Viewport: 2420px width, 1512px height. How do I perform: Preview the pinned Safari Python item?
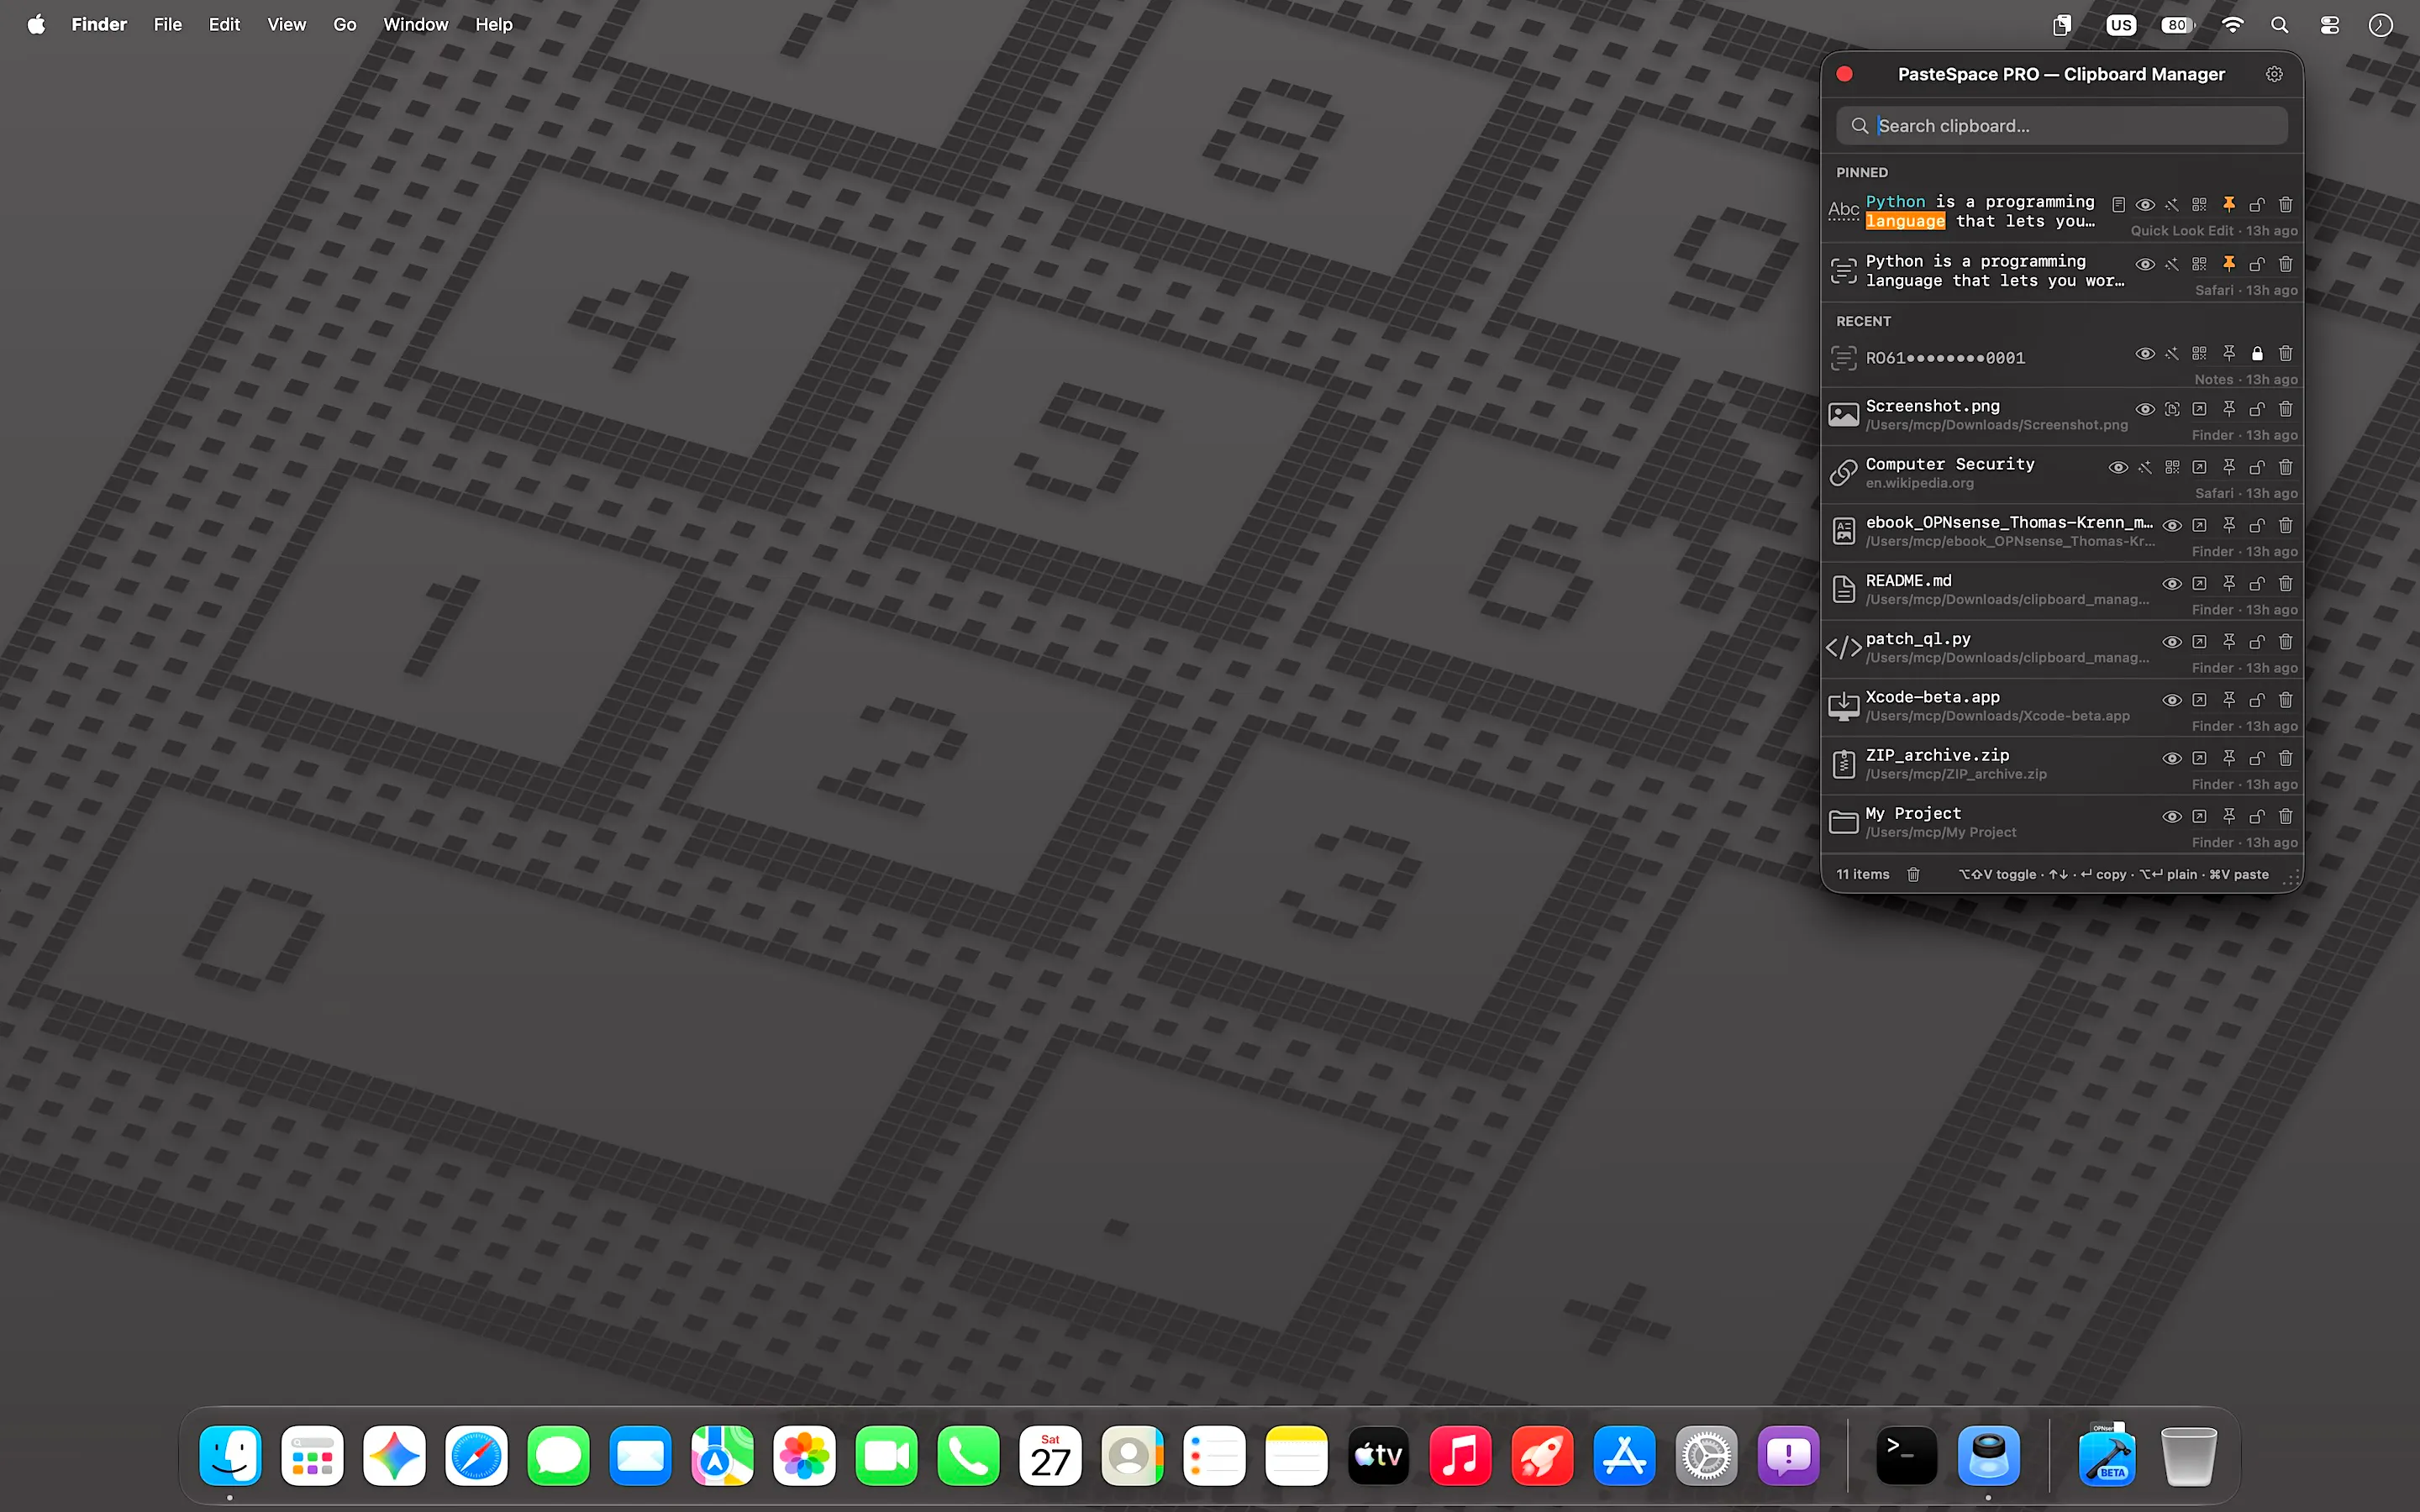pyautogui.click(x=2145, y=265)
